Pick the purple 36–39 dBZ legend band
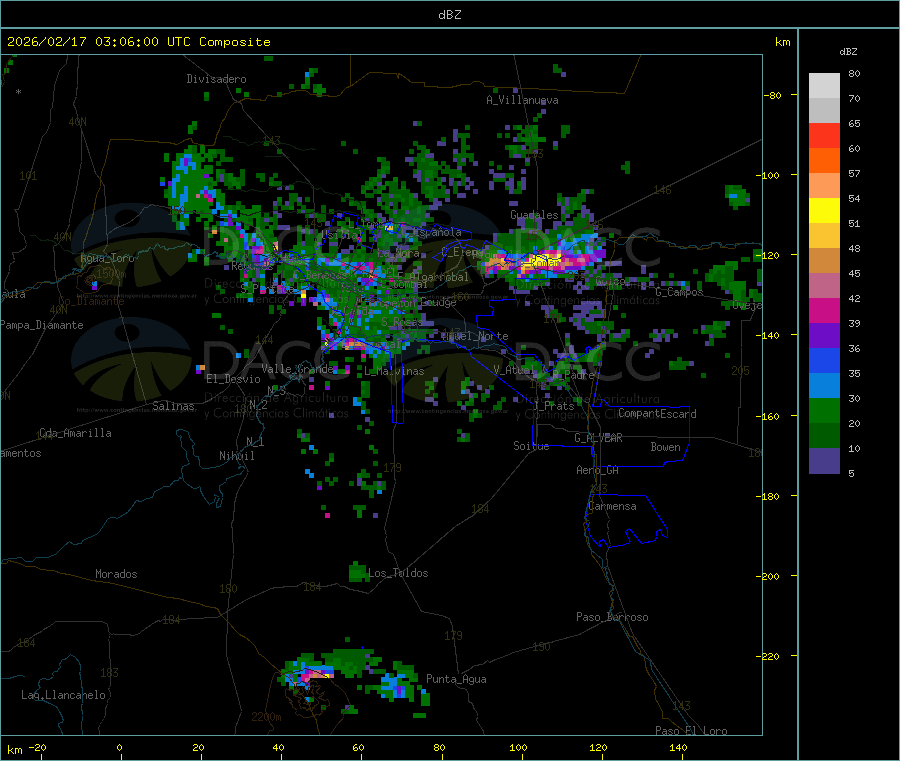Screen dimensions: 900x761 (824, 336)
